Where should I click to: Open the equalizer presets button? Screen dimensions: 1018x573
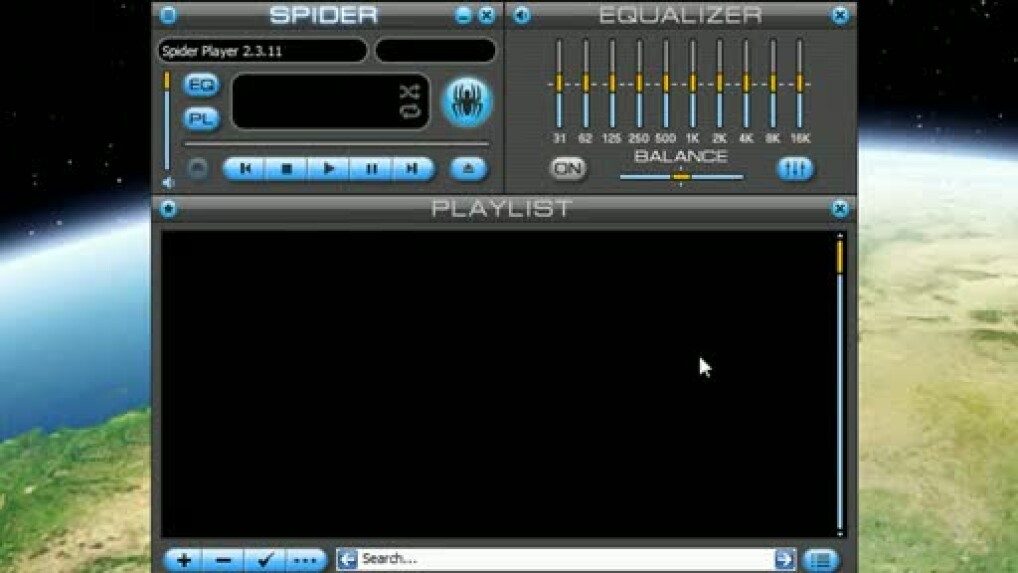point(796,169)
